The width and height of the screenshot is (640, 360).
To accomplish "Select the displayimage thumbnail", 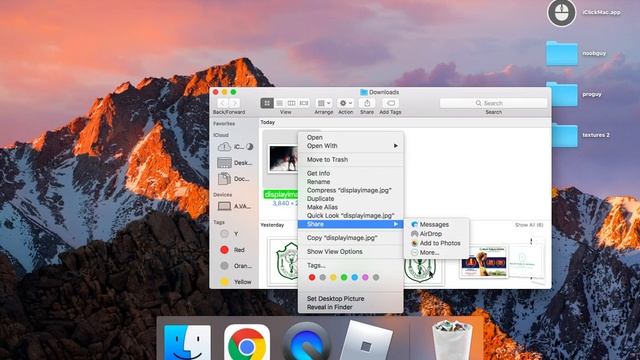I will [283, 159].
